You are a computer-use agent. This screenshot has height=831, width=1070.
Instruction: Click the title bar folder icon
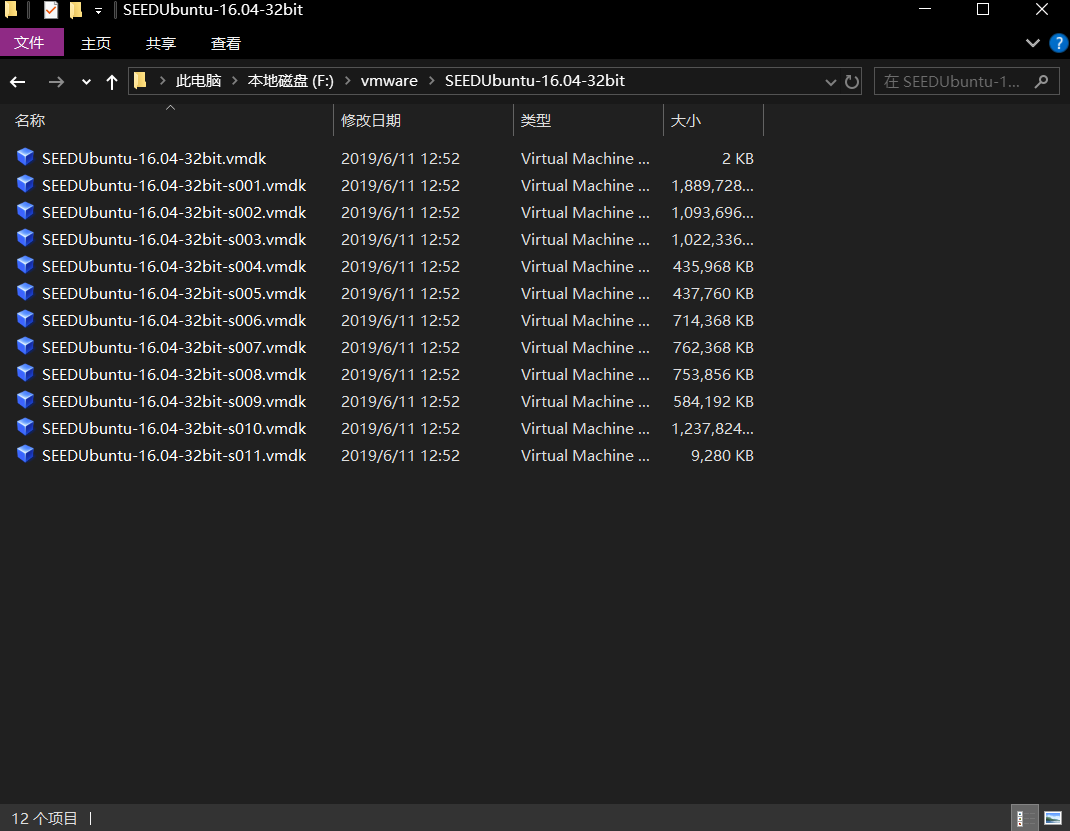coord(11,10)
